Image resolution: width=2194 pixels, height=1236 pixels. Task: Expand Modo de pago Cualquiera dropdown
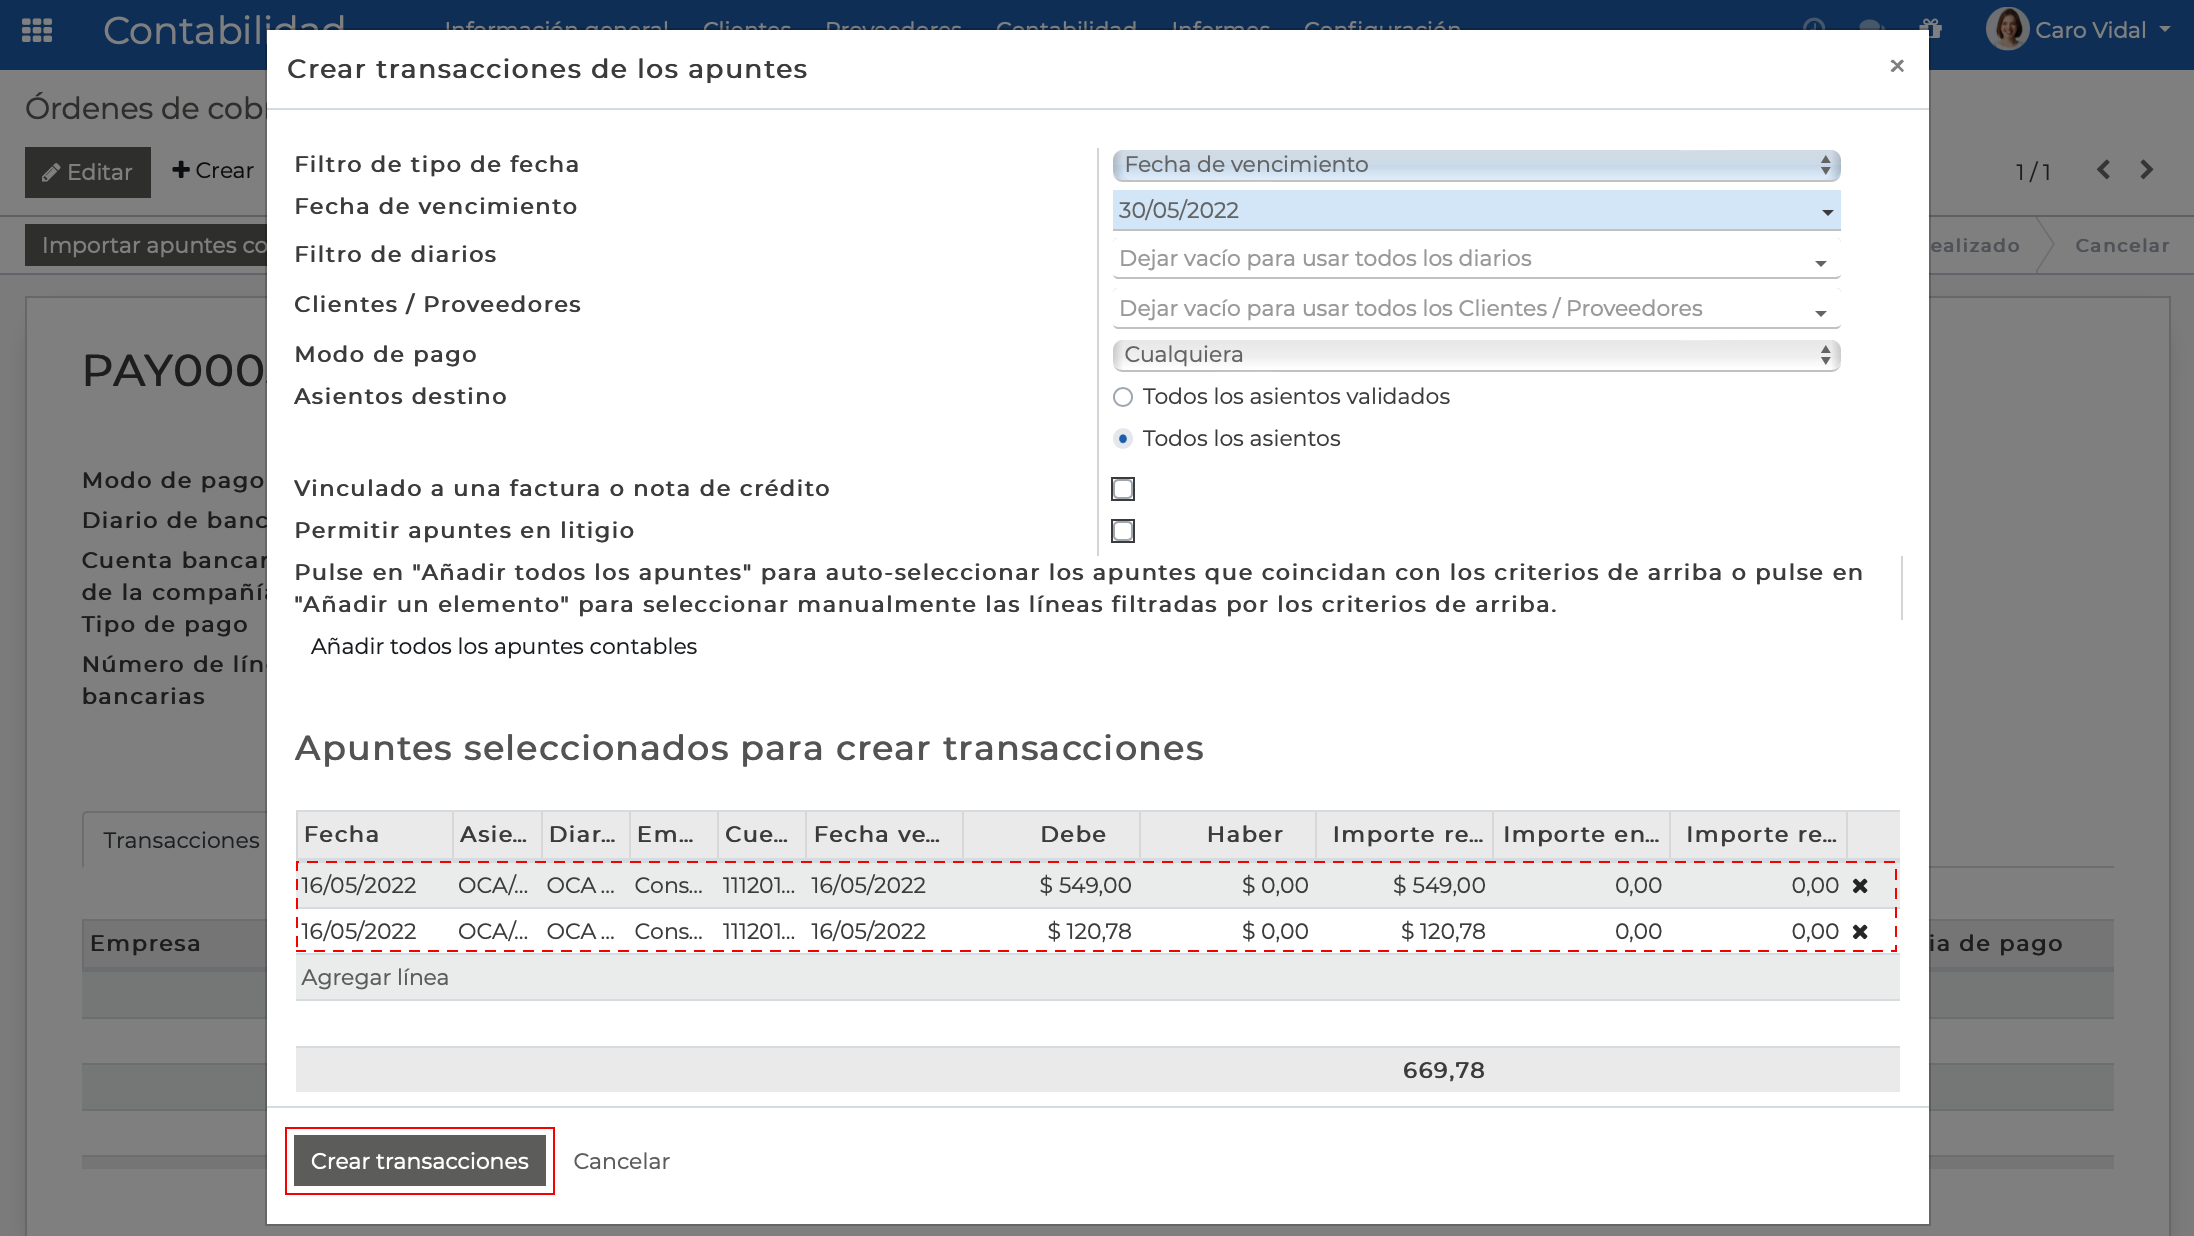point(1475,355)
